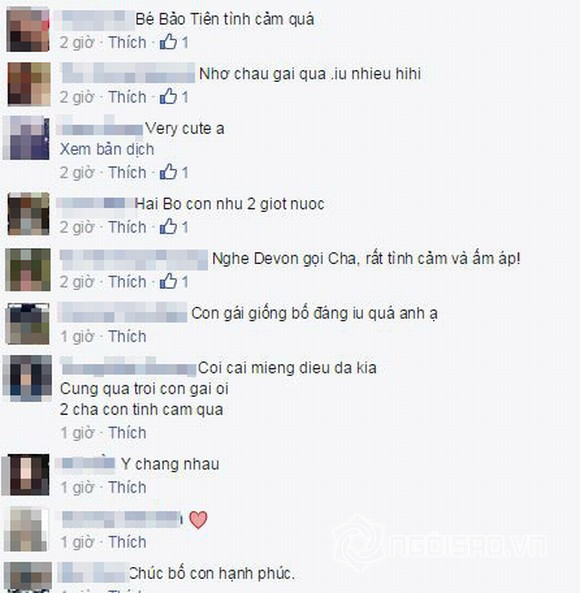The image size is (580, 593).
Task: Open avatar of Bé Bảo Tiên commenter
Action: pyautogui.click(x=28, y=29)
